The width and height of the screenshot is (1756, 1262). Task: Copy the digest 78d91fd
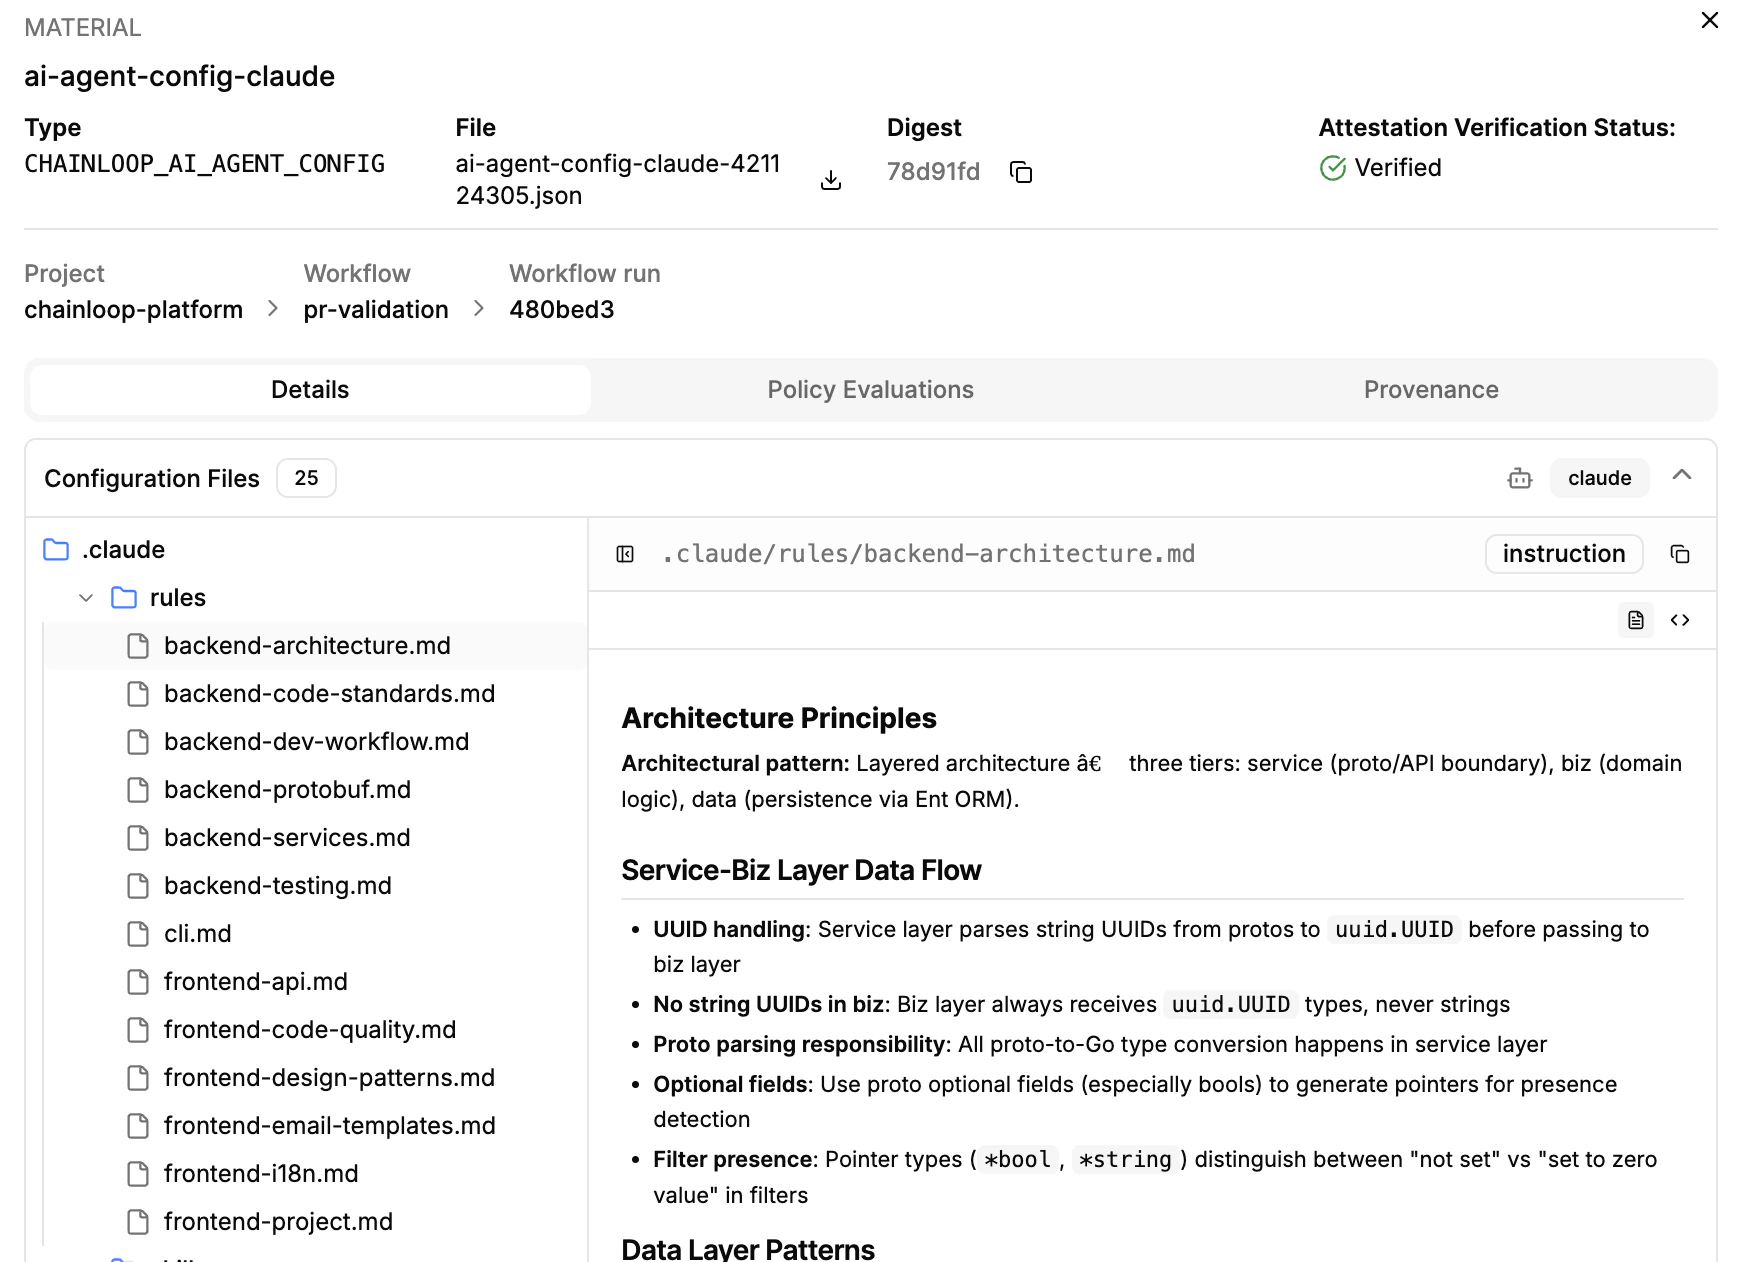click(1022, 172)
